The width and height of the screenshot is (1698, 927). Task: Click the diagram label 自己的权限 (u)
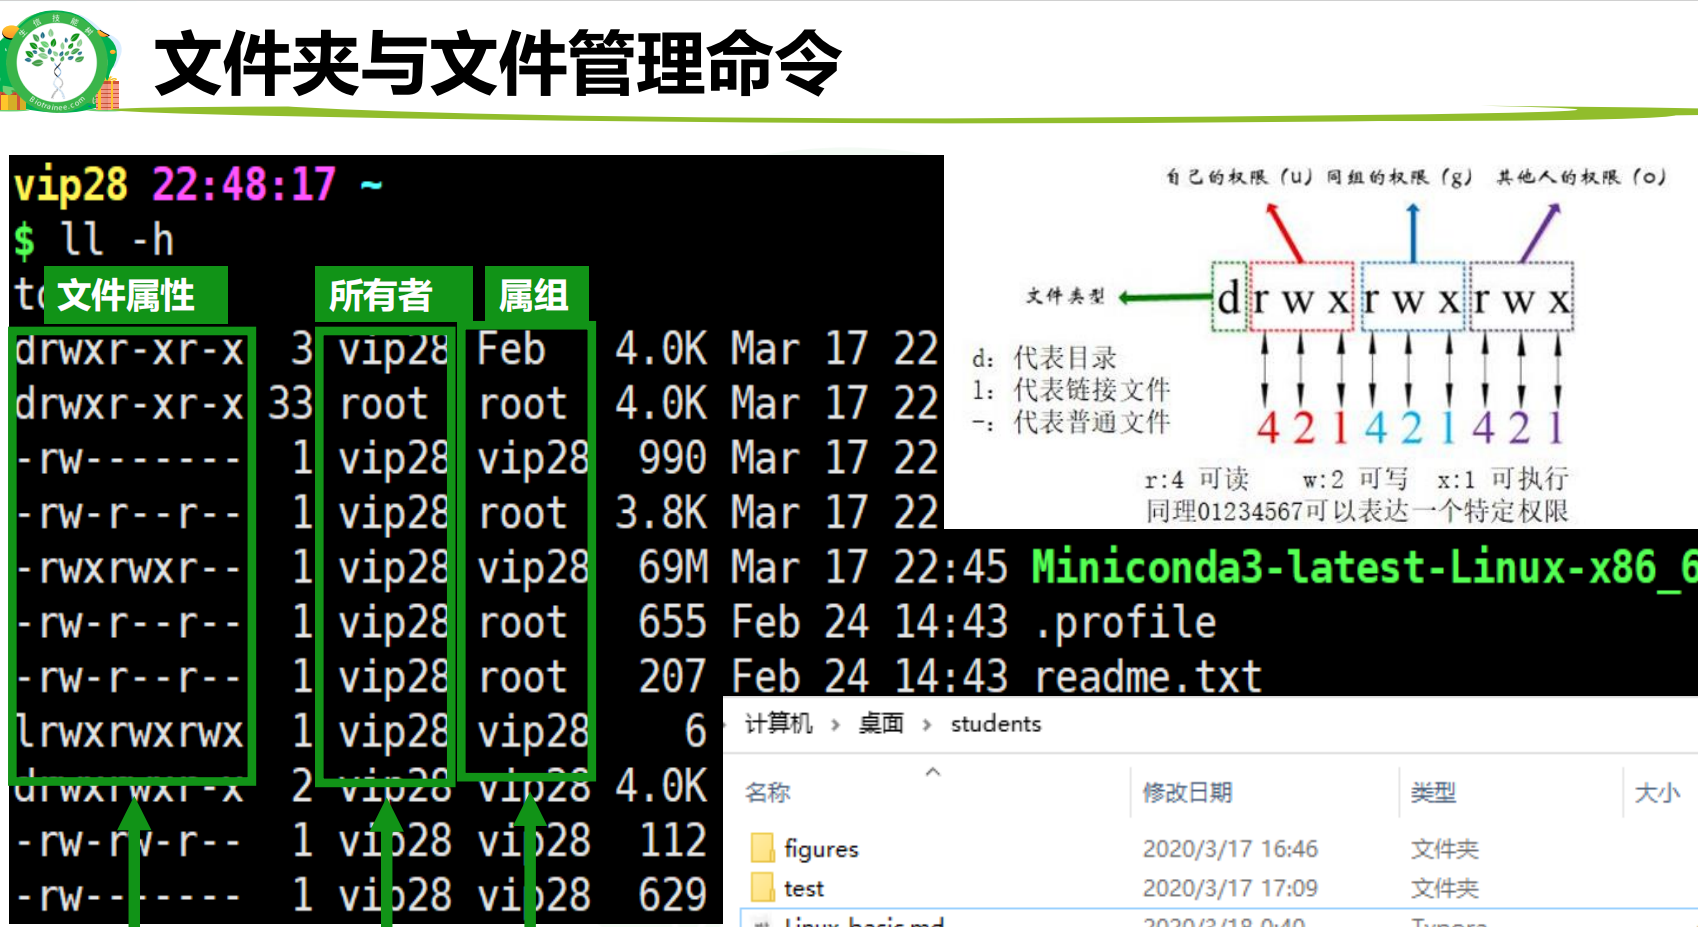tap(1239, 177)
